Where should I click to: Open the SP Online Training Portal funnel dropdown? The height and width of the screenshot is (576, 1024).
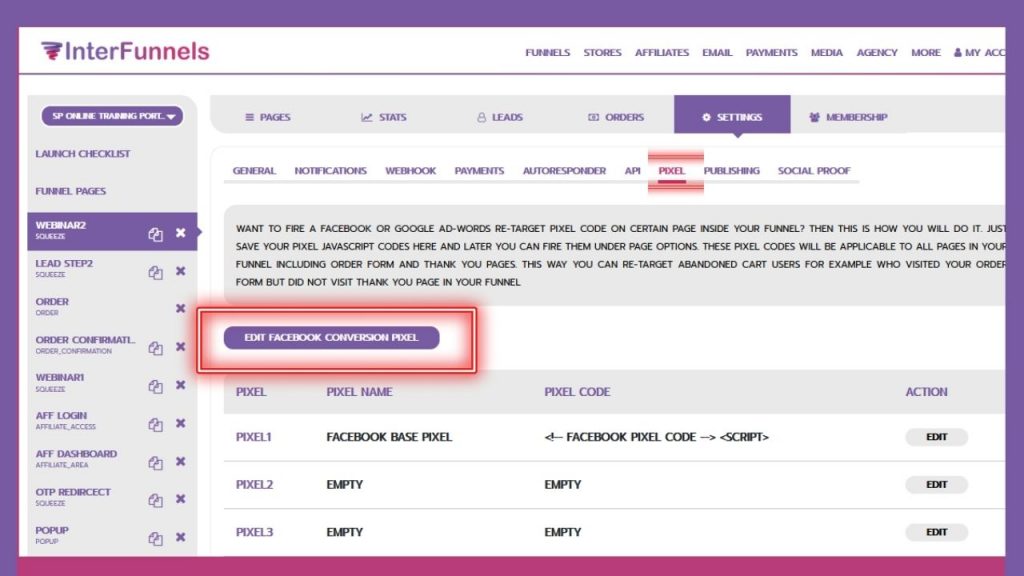coord(112,116)
